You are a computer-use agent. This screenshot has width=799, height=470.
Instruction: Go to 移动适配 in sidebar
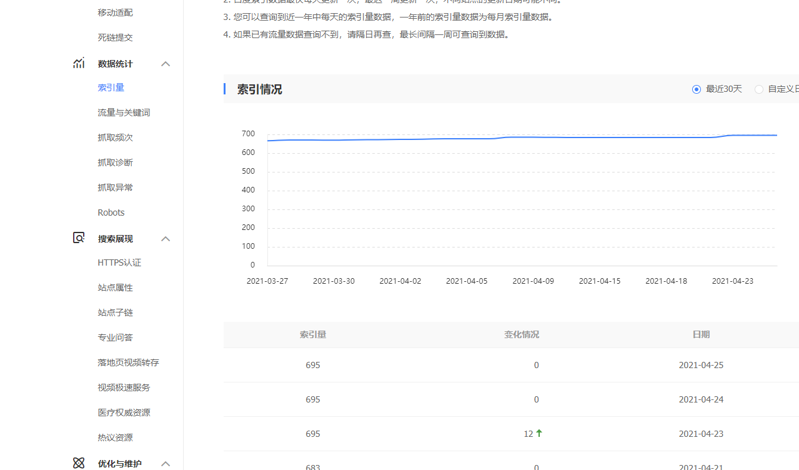[x=115, y=13]
